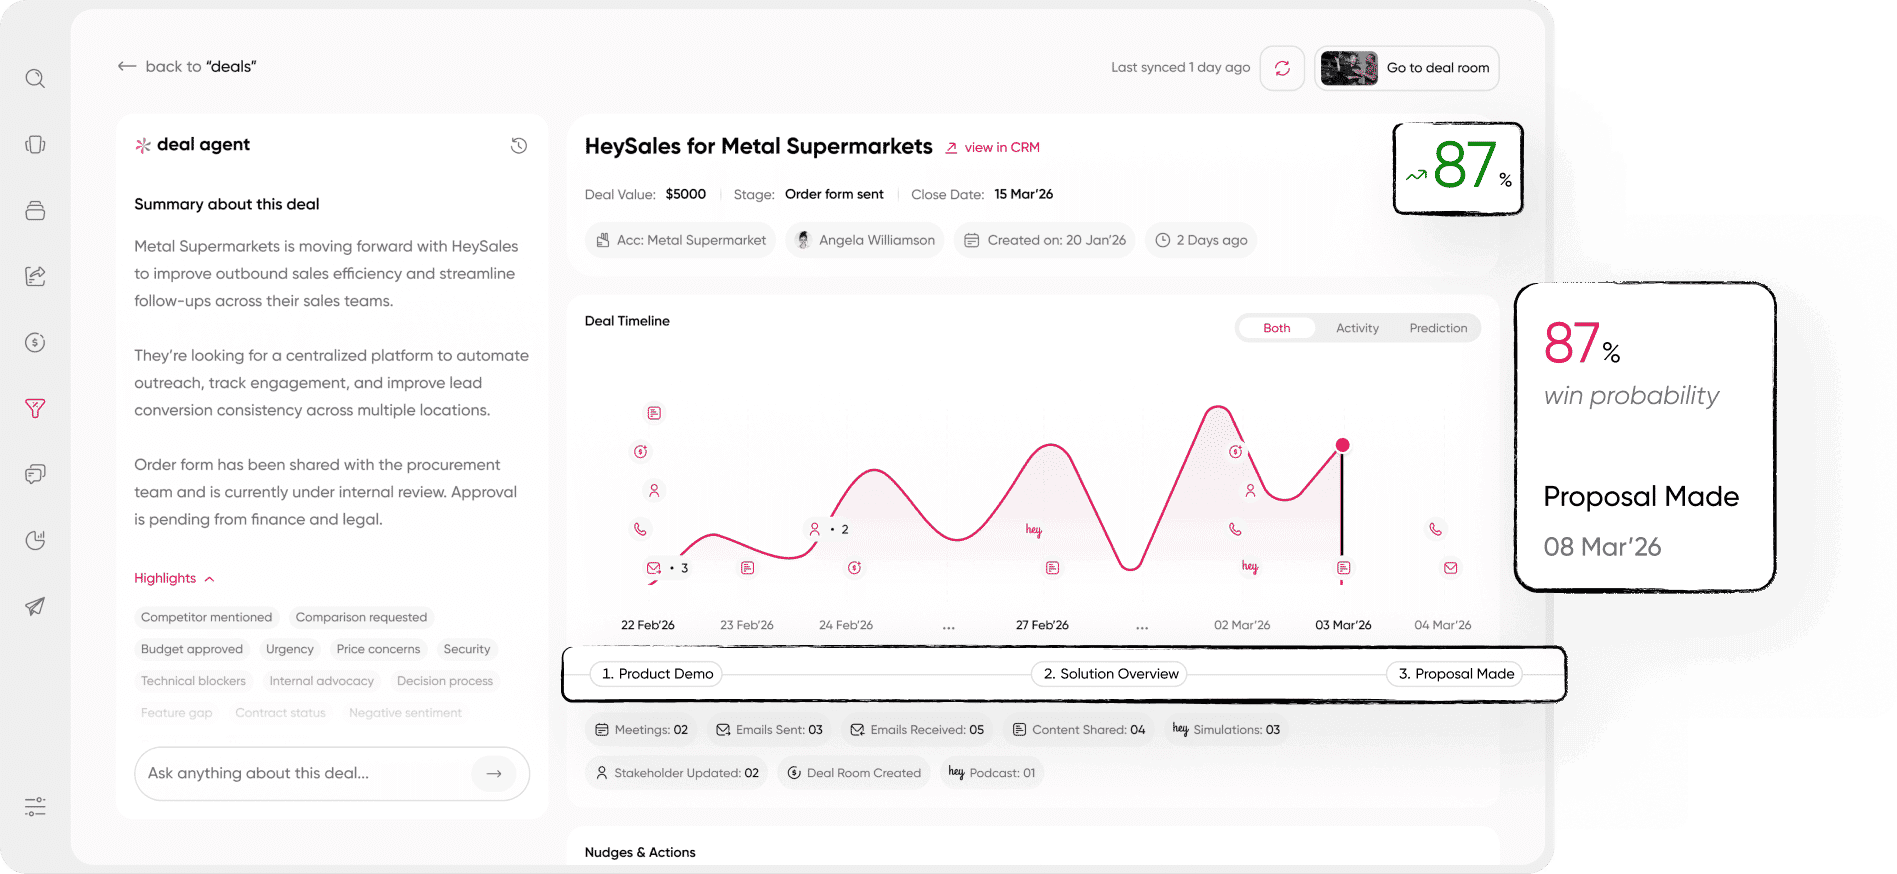Select the Solution Overview stage
This screenshot has height=874, width=1897.
[x=1110, y=674]
